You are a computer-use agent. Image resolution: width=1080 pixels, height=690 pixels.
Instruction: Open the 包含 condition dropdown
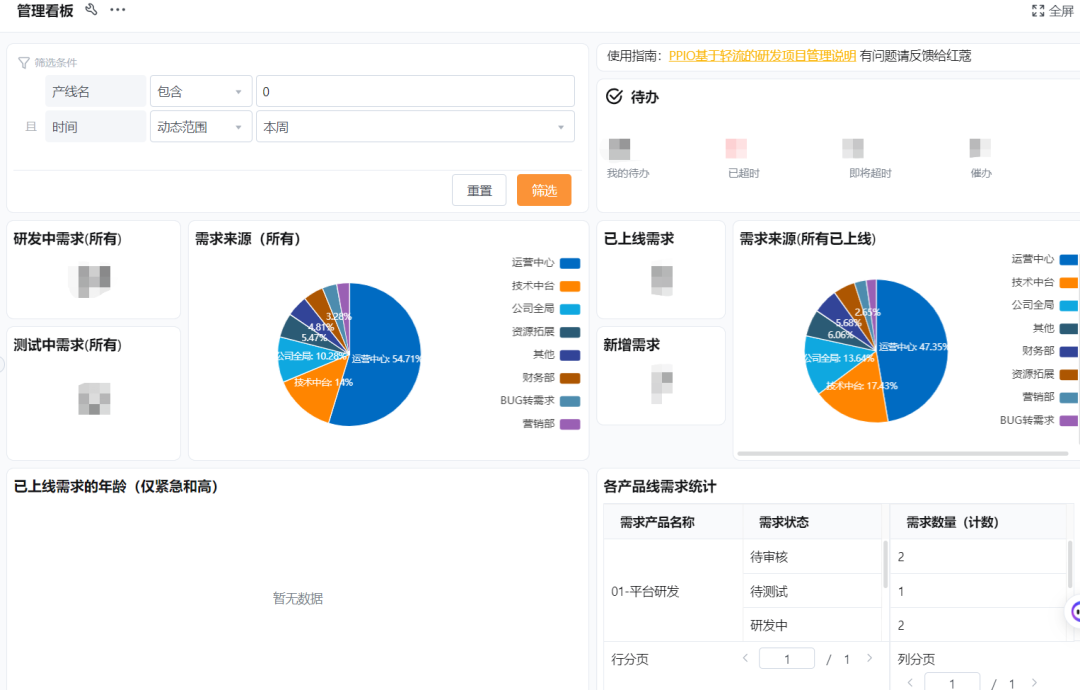[201, 92]
